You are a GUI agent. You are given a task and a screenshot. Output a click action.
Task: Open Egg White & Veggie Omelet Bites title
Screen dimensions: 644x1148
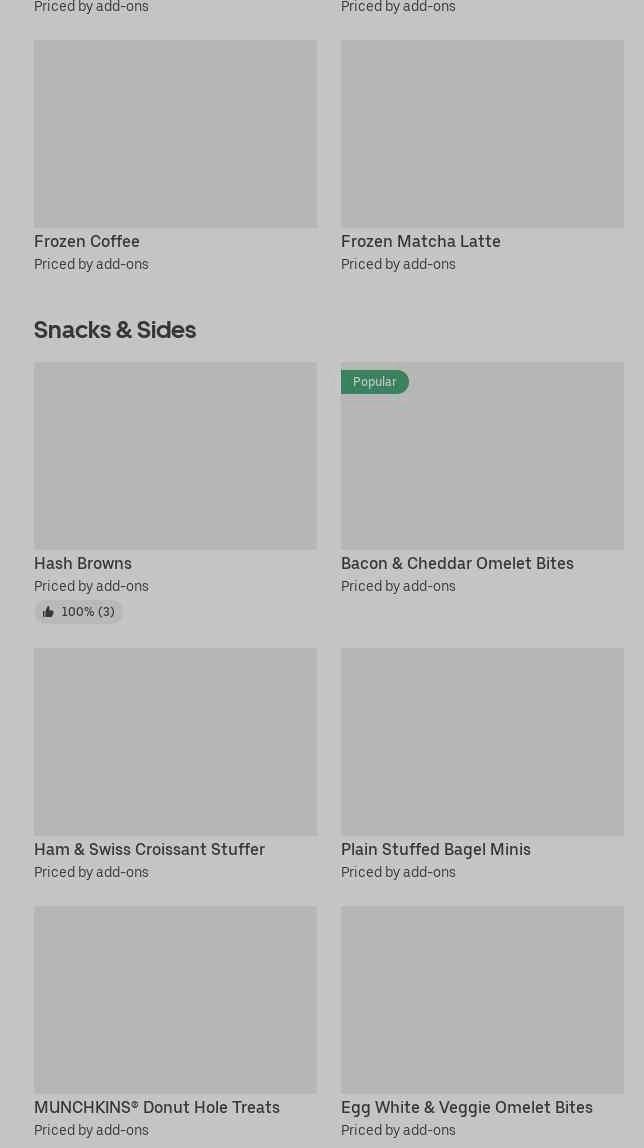click(467, 1107)
